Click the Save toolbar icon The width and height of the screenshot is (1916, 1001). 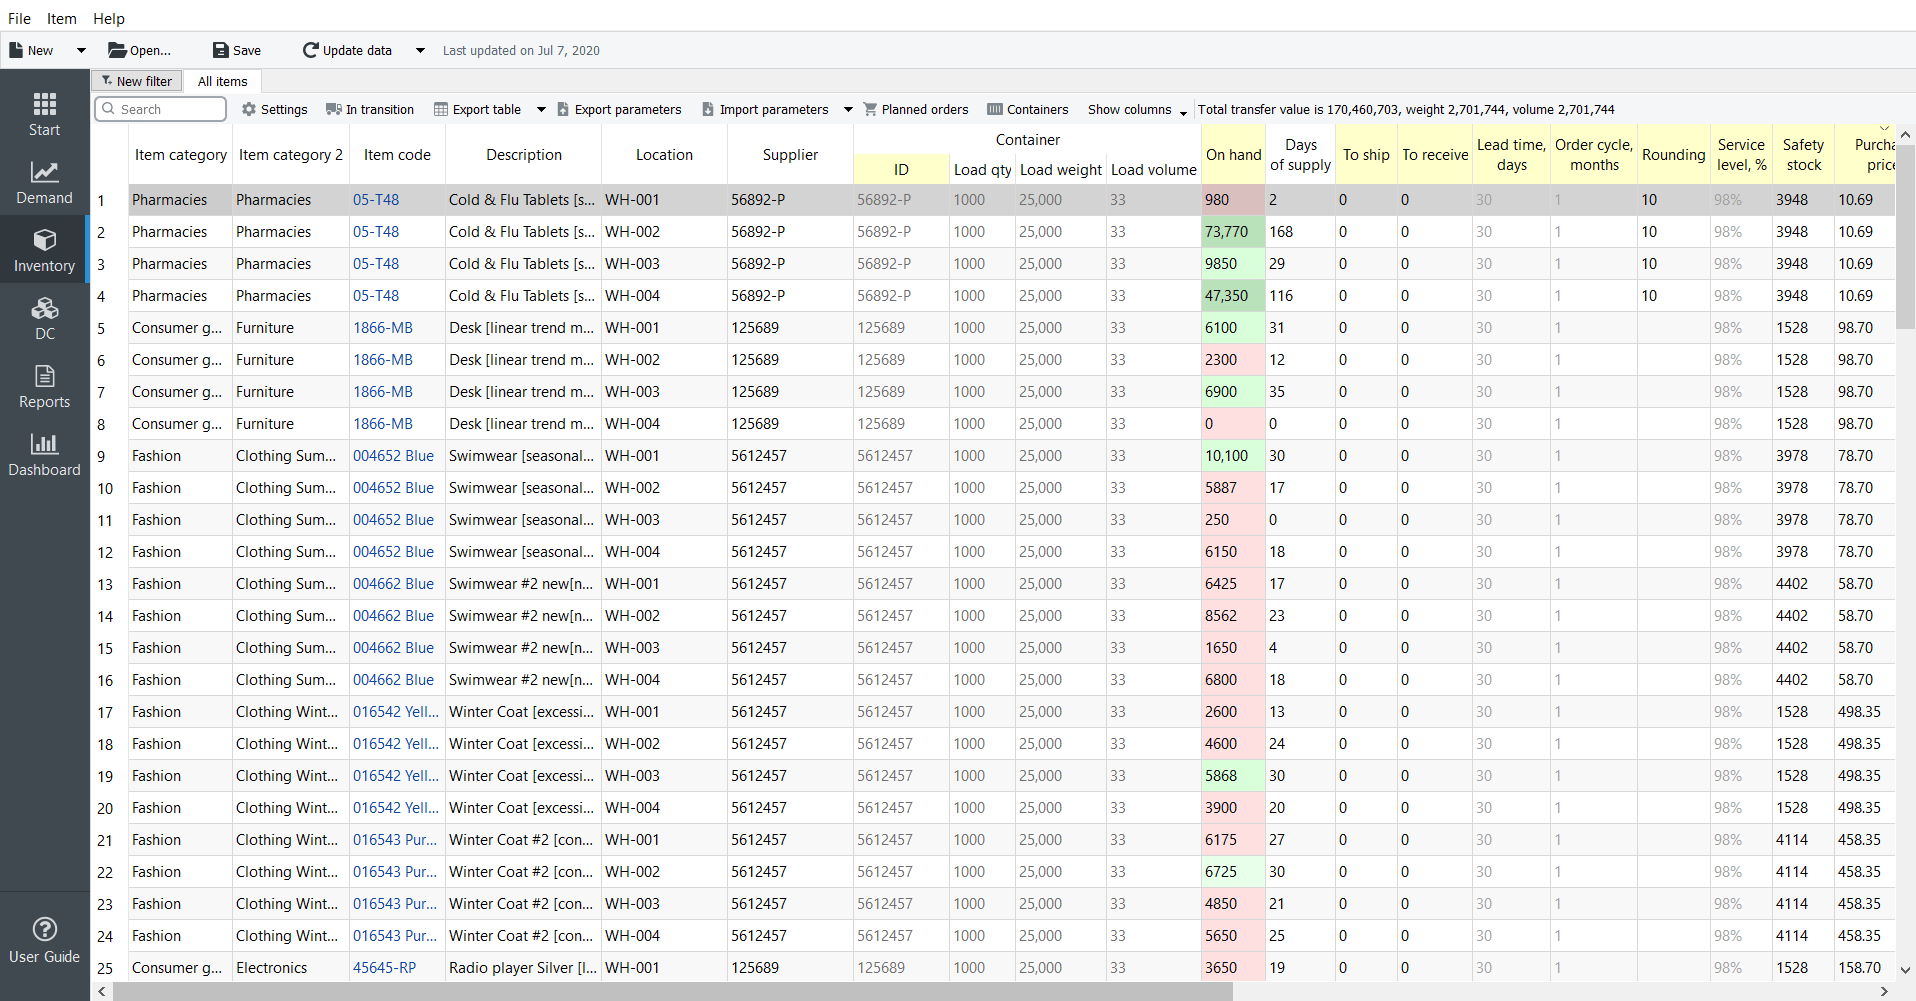coord(237,50)
